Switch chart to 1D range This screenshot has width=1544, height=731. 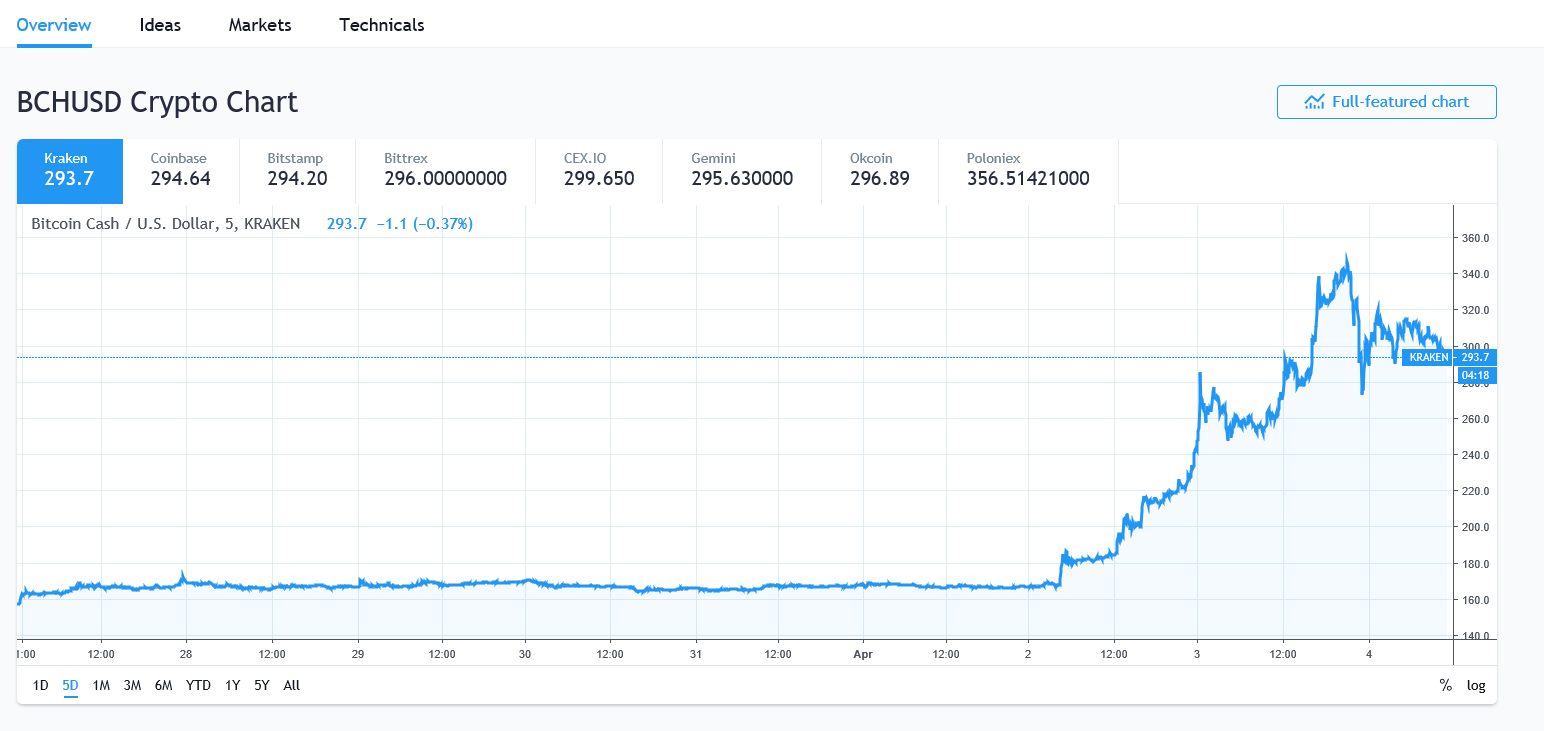coord(40,685)
